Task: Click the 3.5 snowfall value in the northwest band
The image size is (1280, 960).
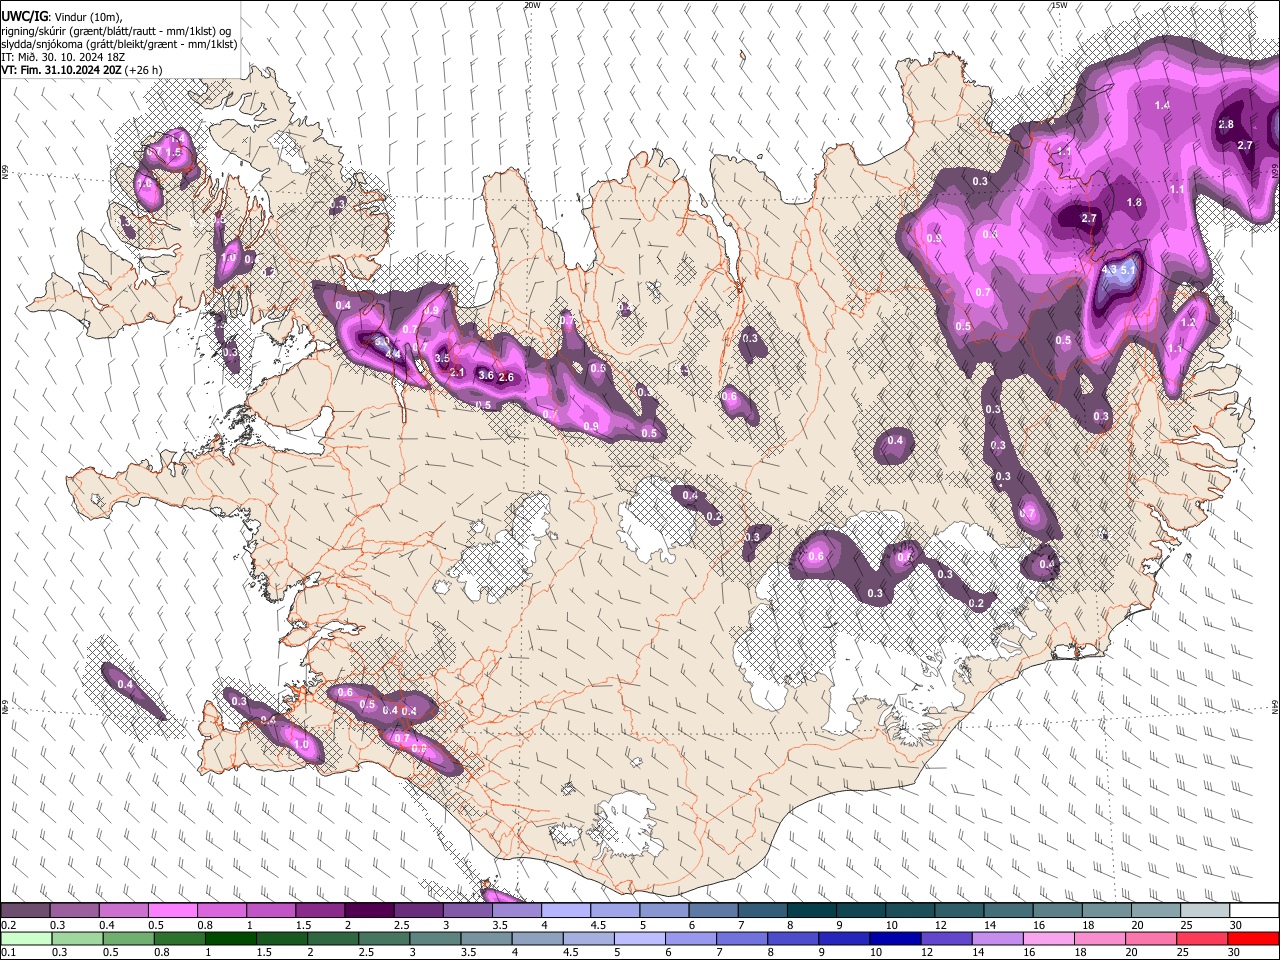Action: pyautogui.click(x=442, y=357)
